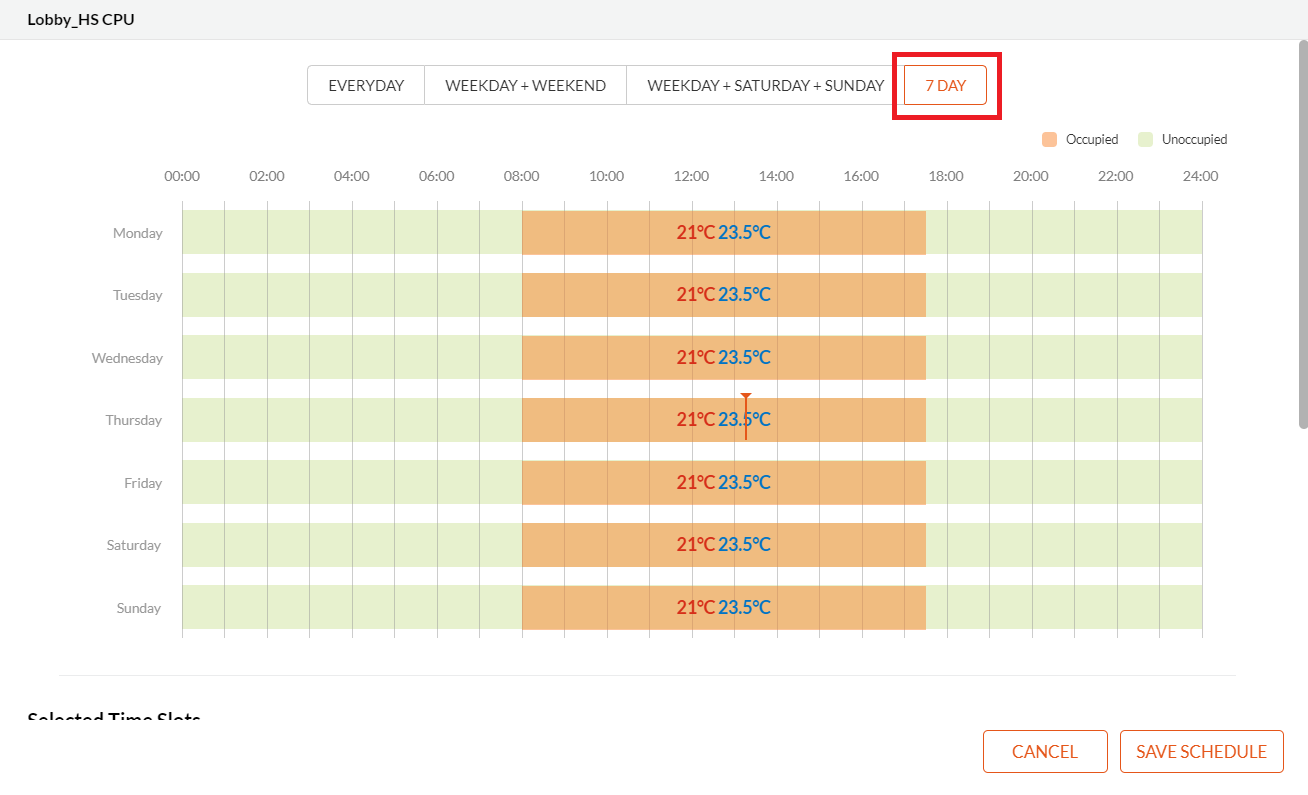
Task: Click Monday's 23.5°C cooling setpoint
Action: tap(744, 232)
